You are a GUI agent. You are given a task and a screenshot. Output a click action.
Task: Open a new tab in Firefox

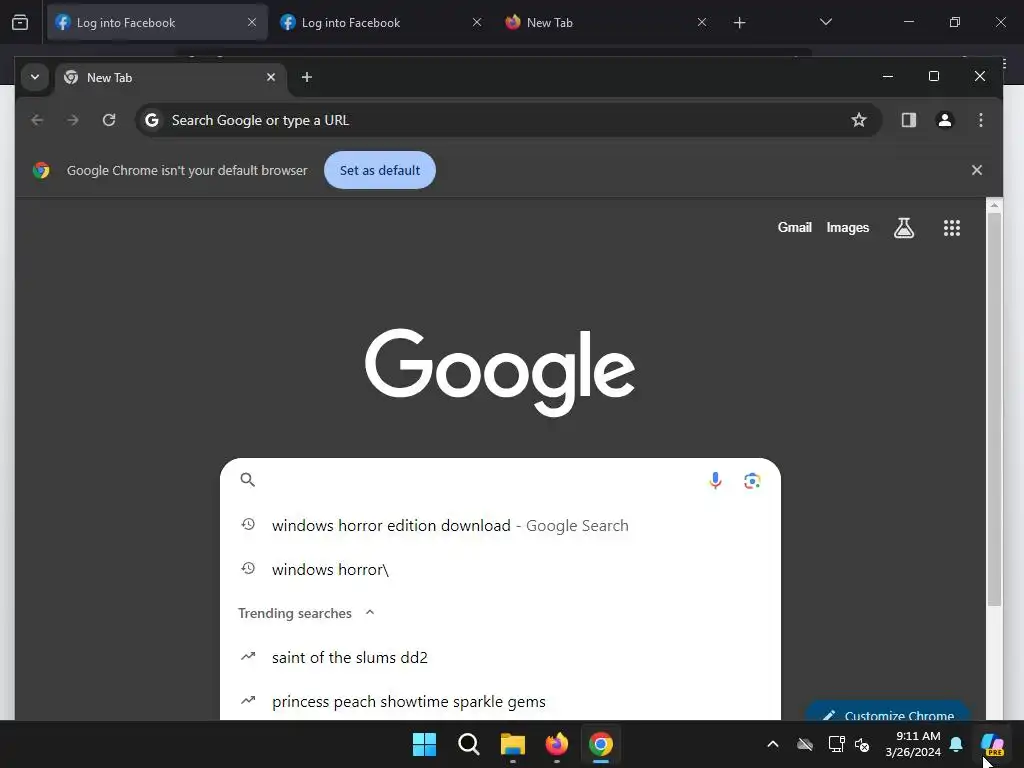[739, 23]
